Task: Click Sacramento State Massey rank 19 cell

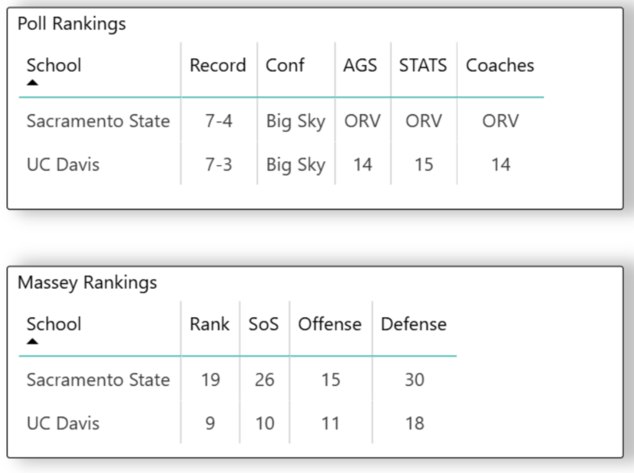Action: (210, 380)
